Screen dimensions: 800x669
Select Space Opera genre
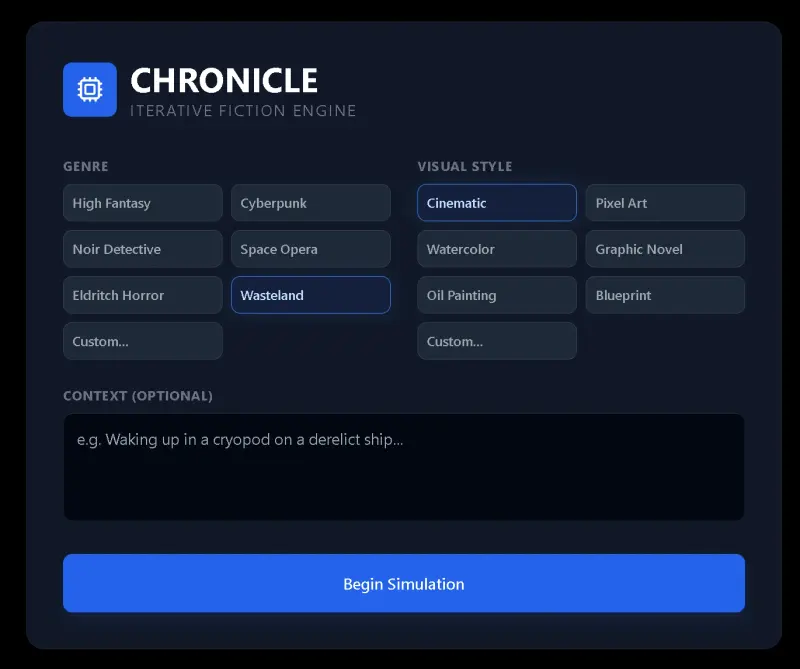tap(311, 249)
